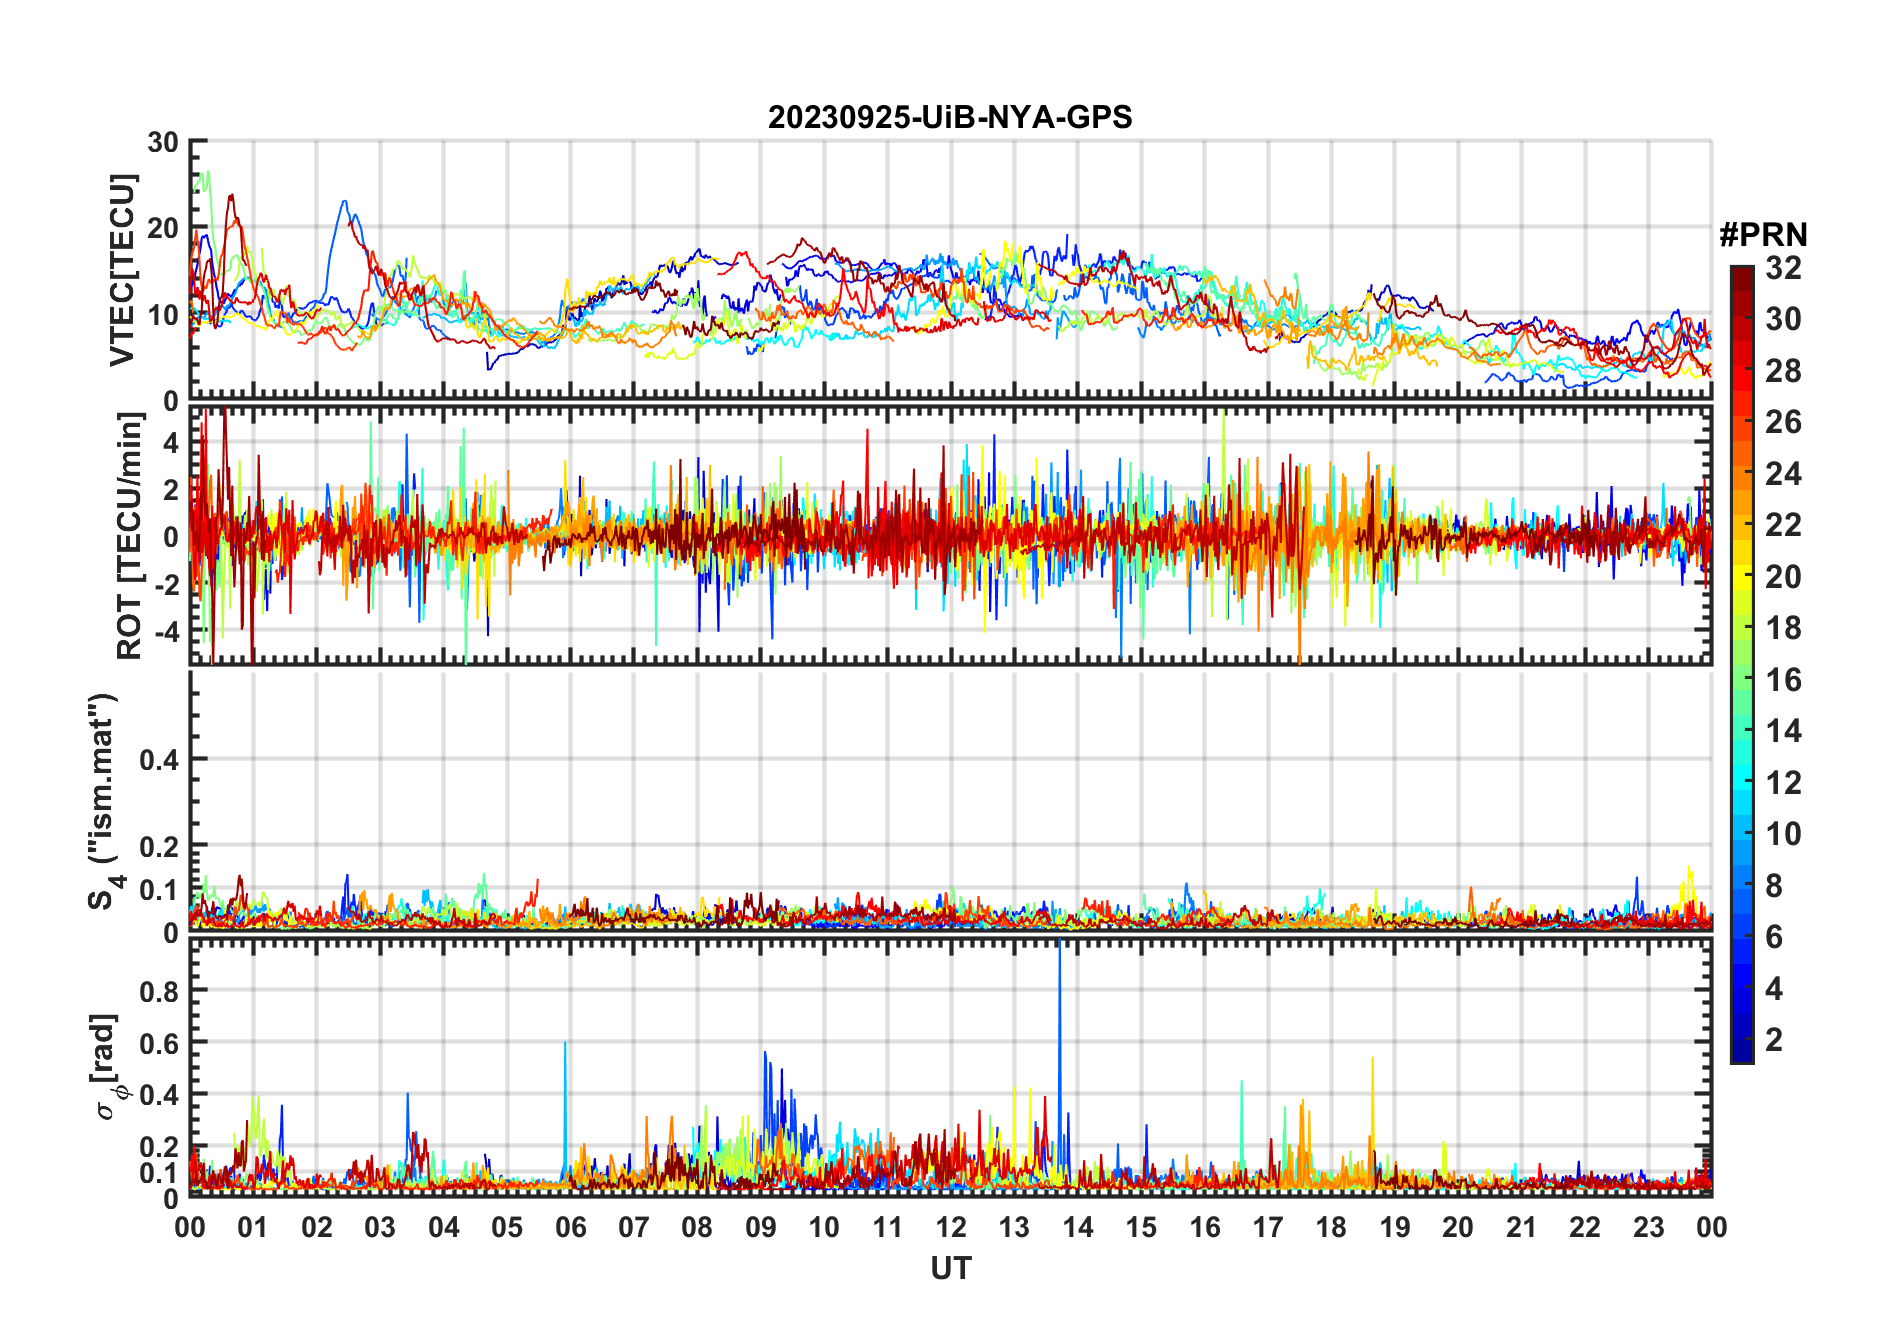Click the VTEC[TECU] y-axis label

[x=123, y=270]
